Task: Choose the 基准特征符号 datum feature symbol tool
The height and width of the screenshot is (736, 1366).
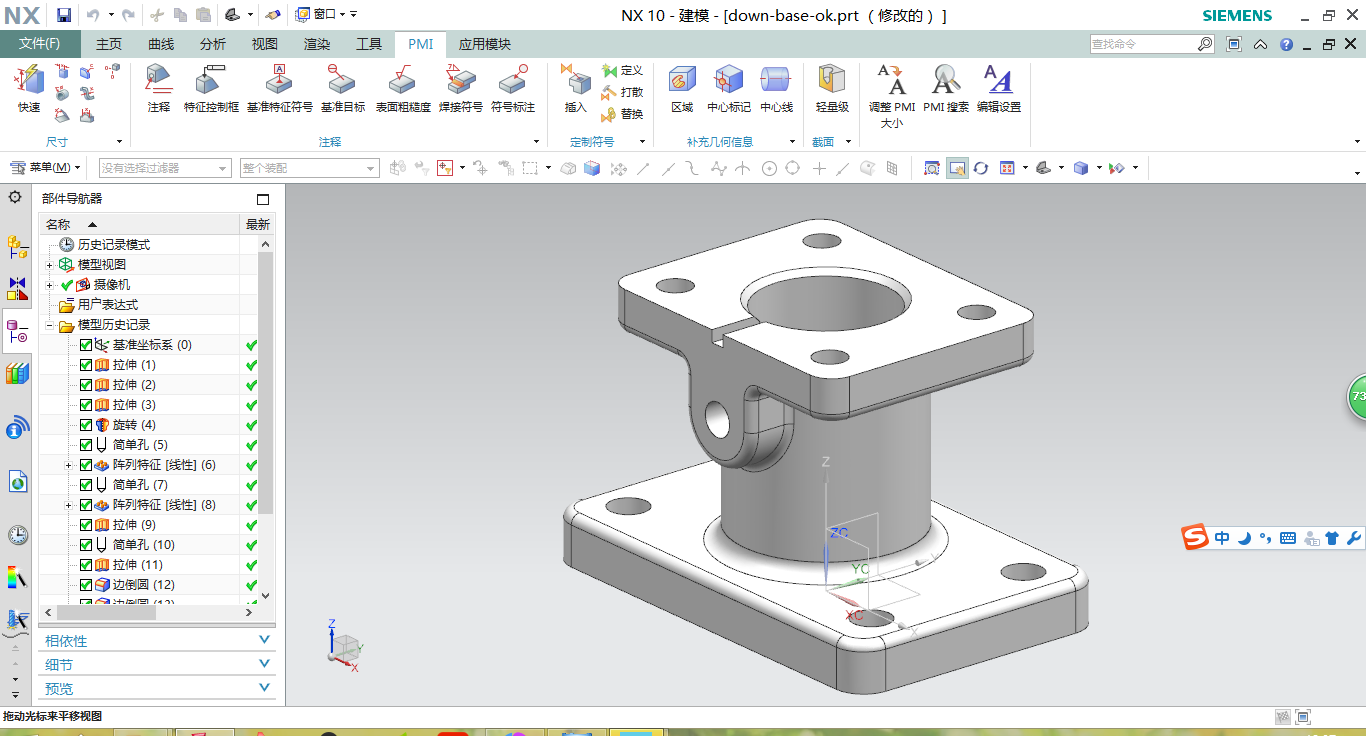Action: [280, 89]
